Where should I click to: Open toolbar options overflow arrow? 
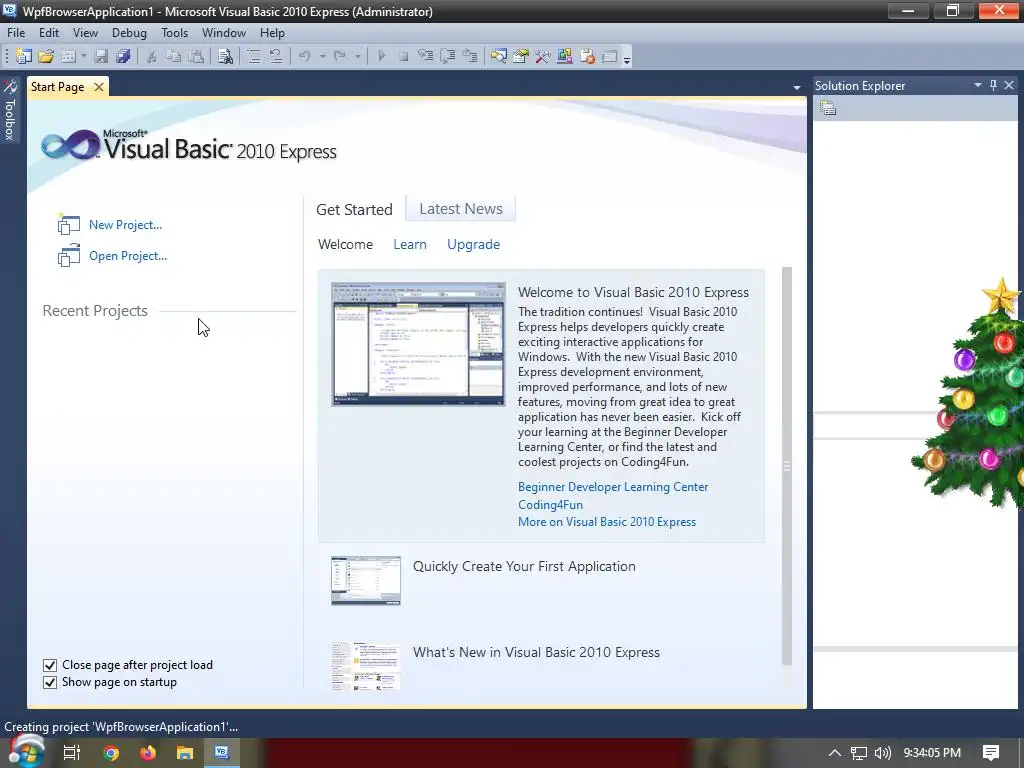627,59
